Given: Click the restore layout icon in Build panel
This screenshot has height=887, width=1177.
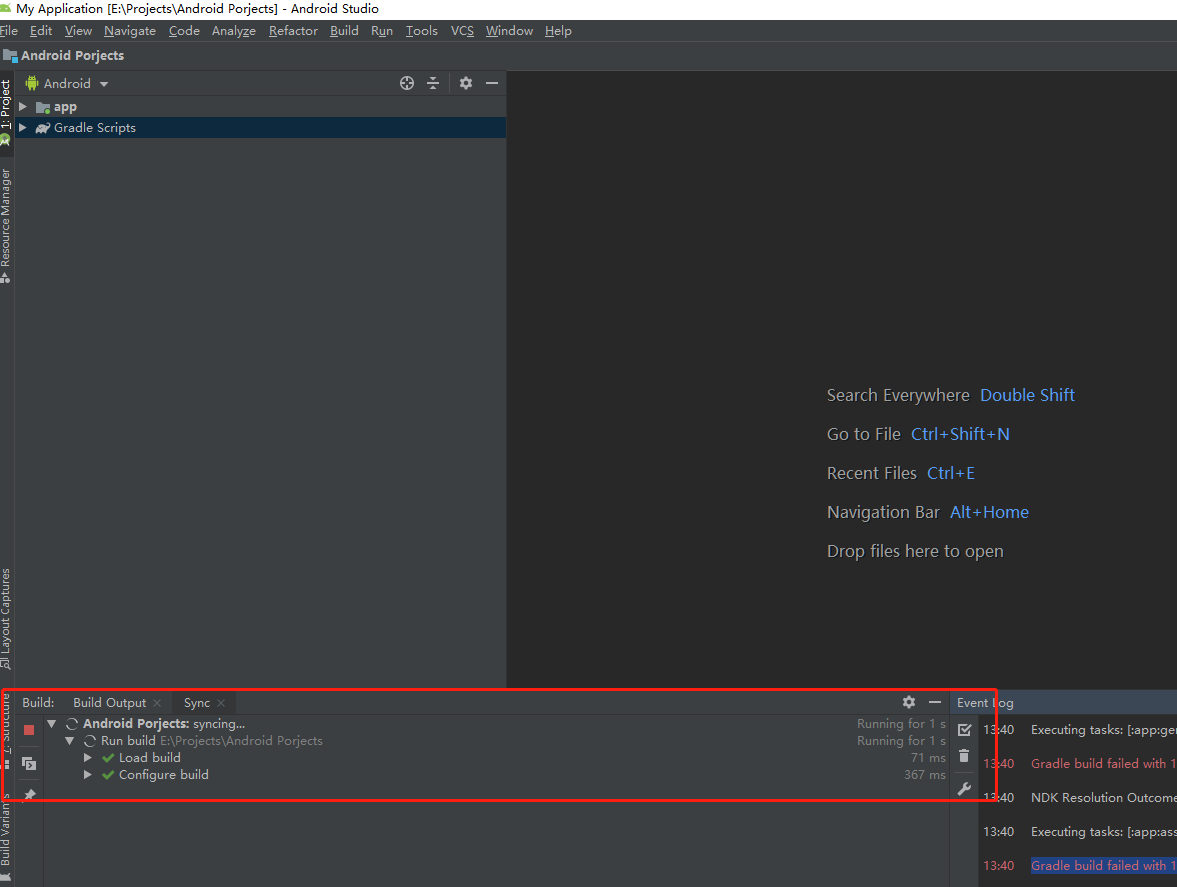Looking at the screenshot, I should (x=29, y=764).
